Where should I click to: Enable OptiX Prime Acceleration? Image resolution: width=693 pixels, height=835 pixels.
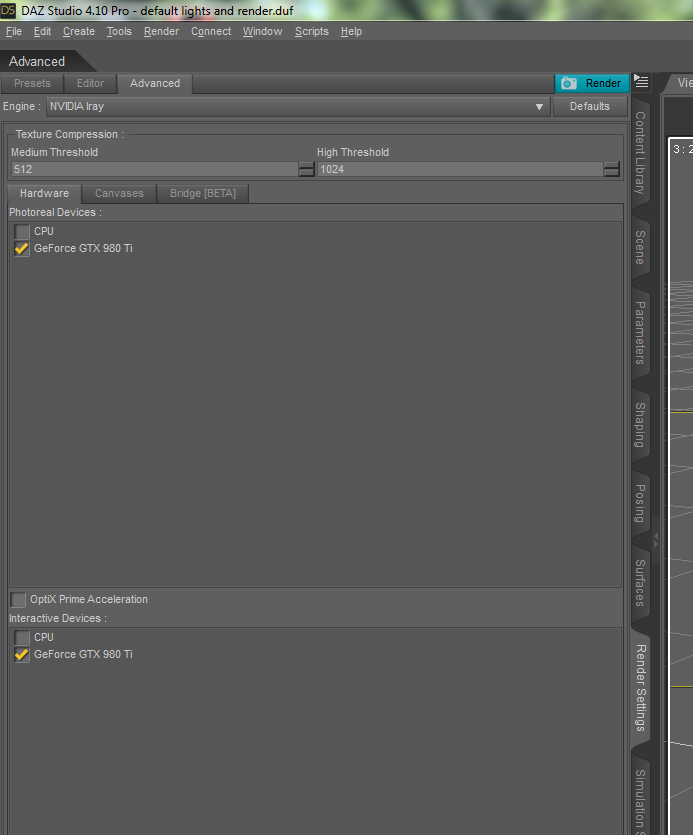pyautogui.click(x=18, y=600)
